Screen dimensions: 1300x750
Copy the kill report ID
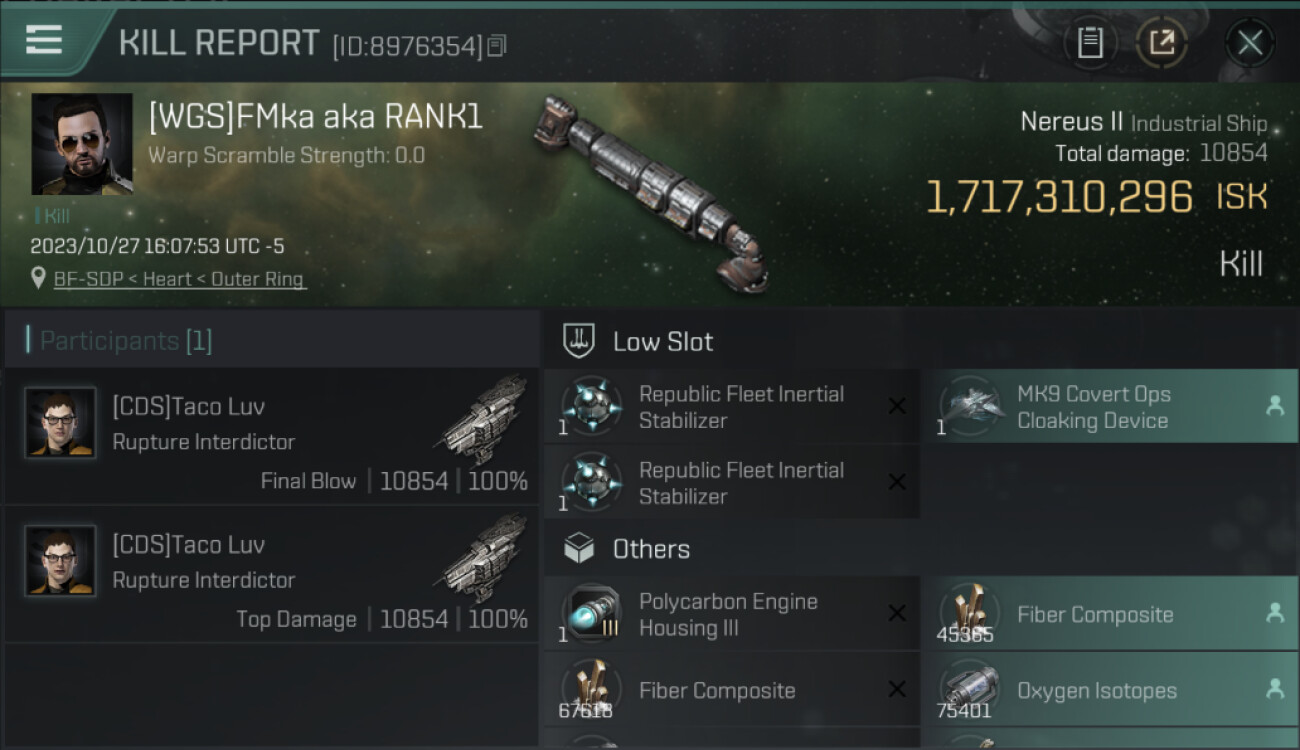coord(497,45)
